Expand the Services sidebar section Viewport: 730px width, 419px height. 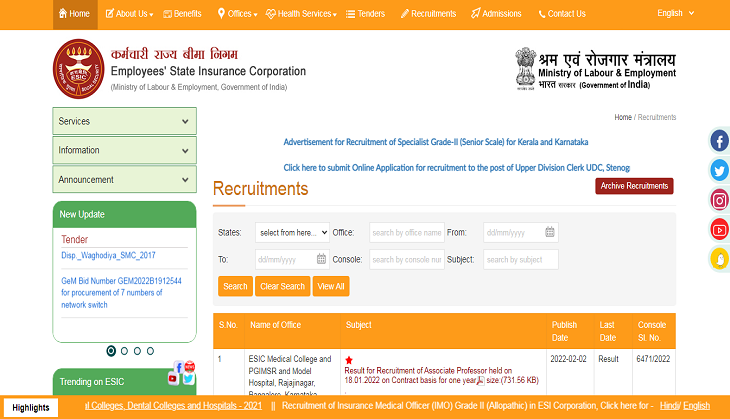(124, 121)
